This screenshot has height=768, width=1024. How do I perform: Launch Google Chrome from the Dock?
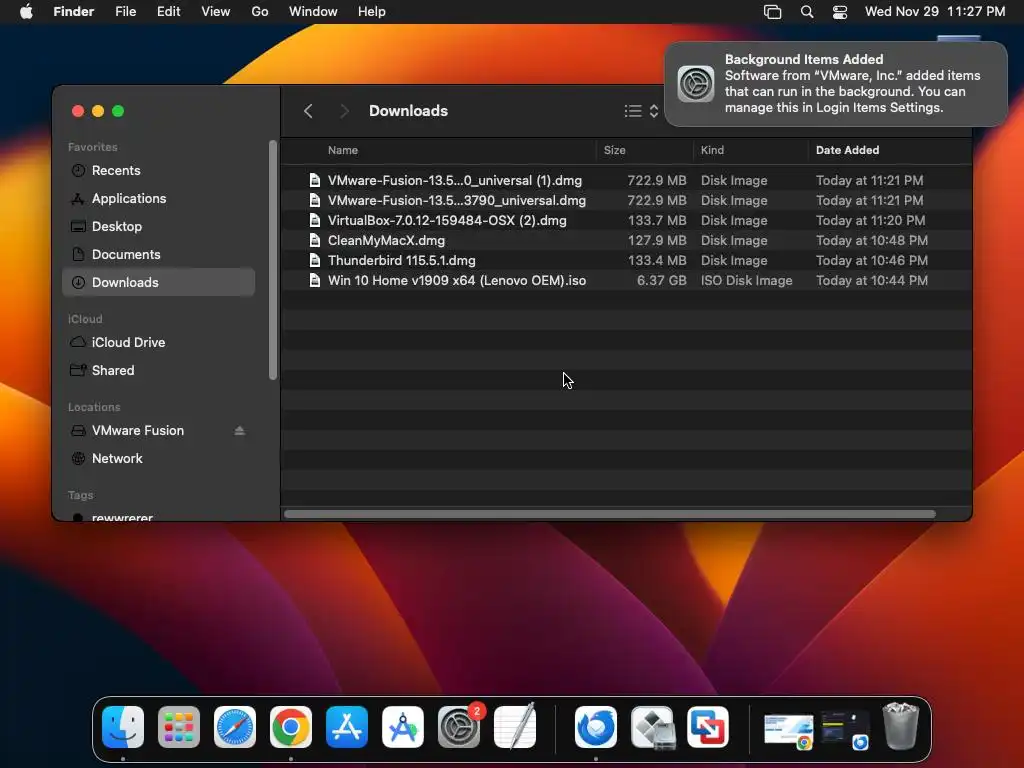(291, 727)
